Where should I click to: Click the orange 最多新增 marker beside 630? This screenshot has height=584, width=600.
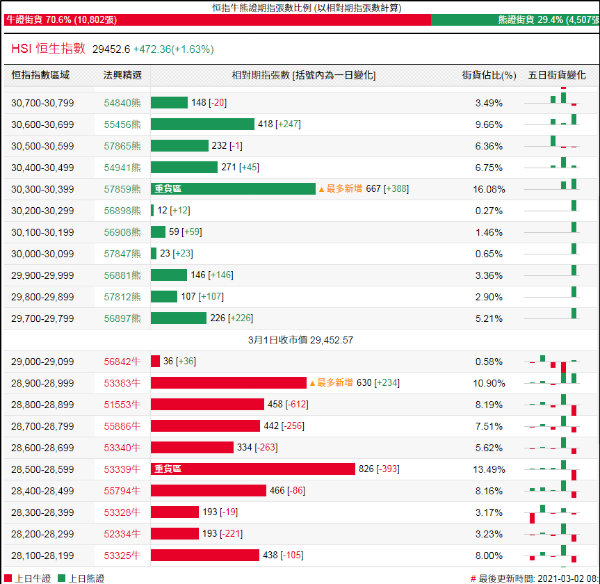pos(331,383)
